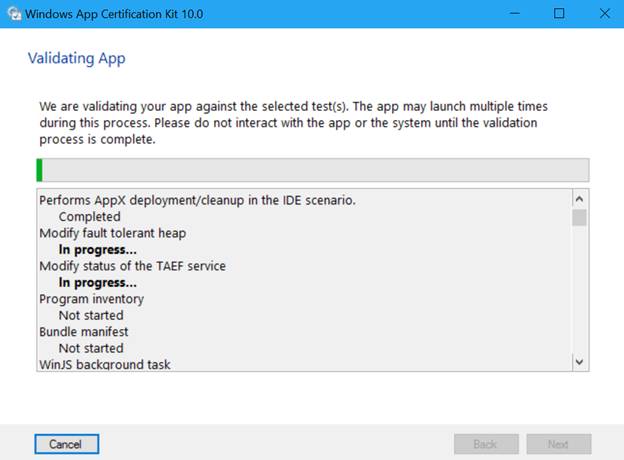Click 'Not started' under Program inventory
This screenshot has width=624, height=460.
91,315
